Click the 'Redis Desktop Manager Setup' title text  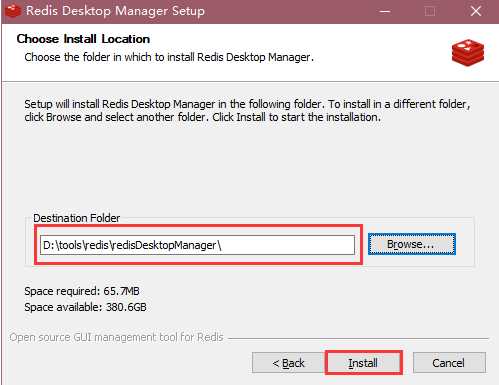[115, 11]
